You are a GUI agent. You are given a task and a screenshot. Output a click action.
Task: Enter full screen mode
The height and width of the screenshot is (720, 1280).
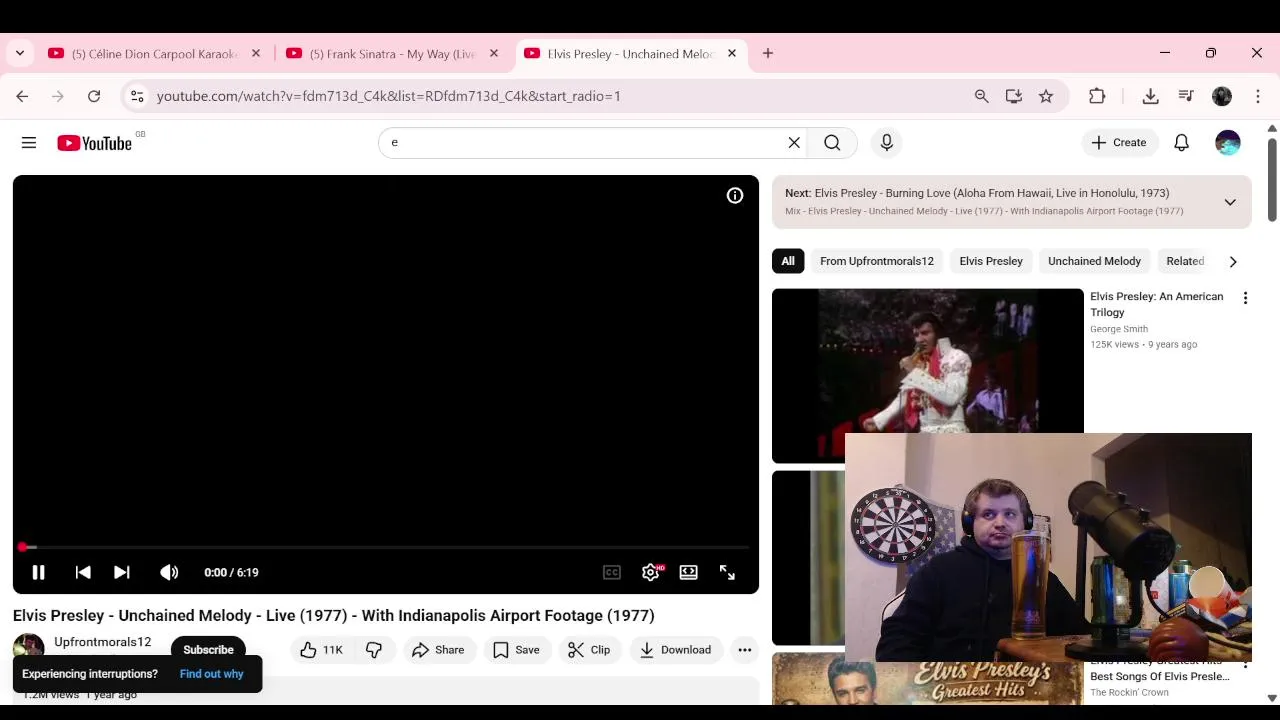(727, 573)
